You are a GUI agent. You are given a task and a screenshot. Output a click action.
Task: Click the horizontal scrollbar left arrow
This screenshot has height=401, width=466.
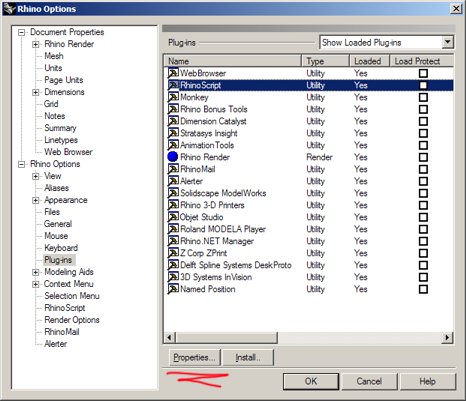pyautogui.click(x=169, y=337)
